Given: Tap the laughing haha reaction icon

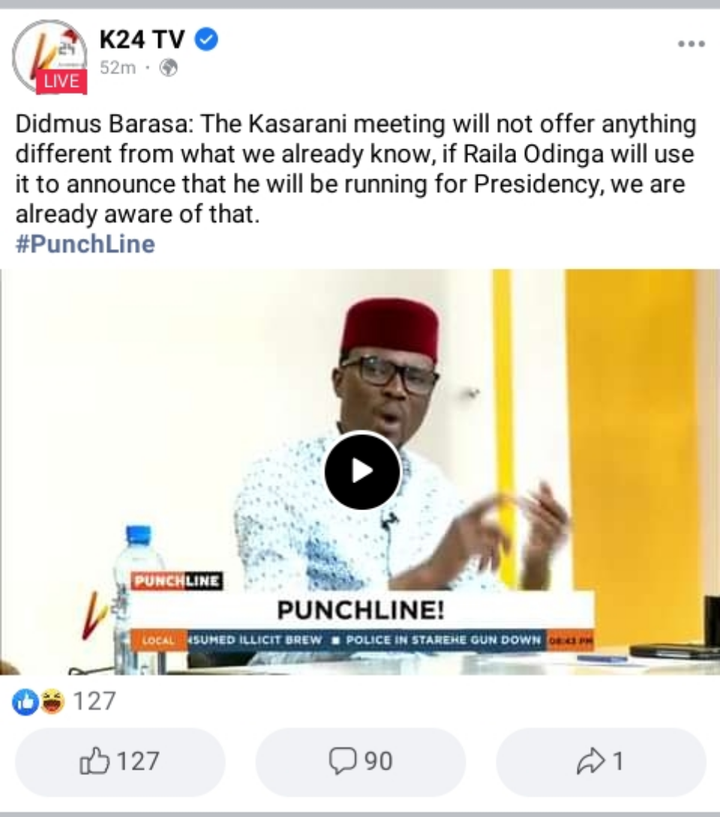Looking at the screenshot, I should click(53, 701).
